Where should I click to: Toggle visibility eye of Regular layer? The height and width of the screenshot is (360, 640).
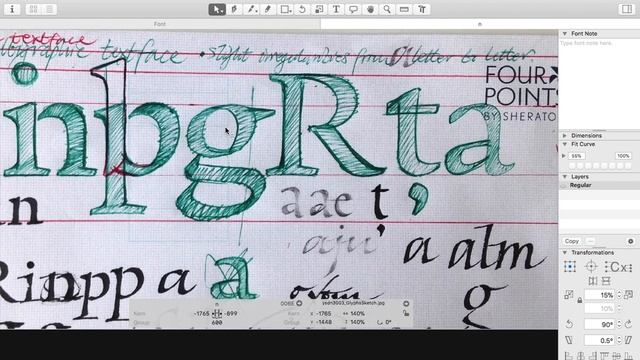click(564, 185)
